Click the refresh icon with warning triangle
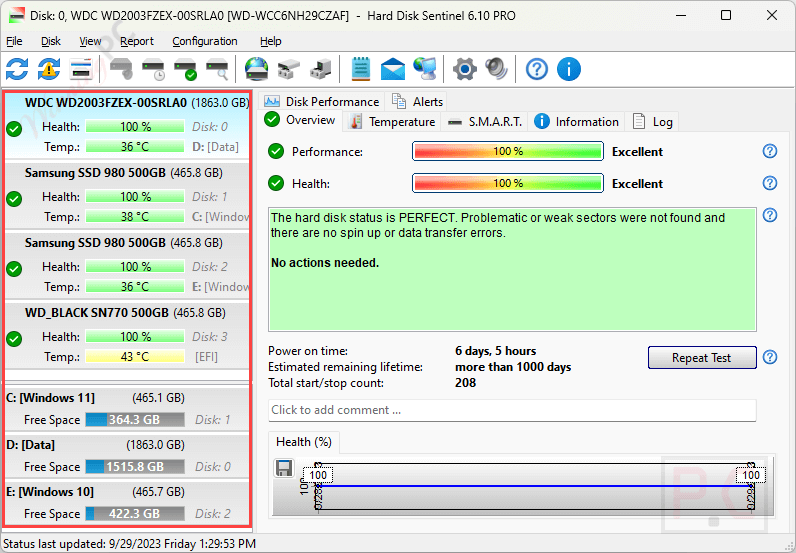 pos(49,69)
